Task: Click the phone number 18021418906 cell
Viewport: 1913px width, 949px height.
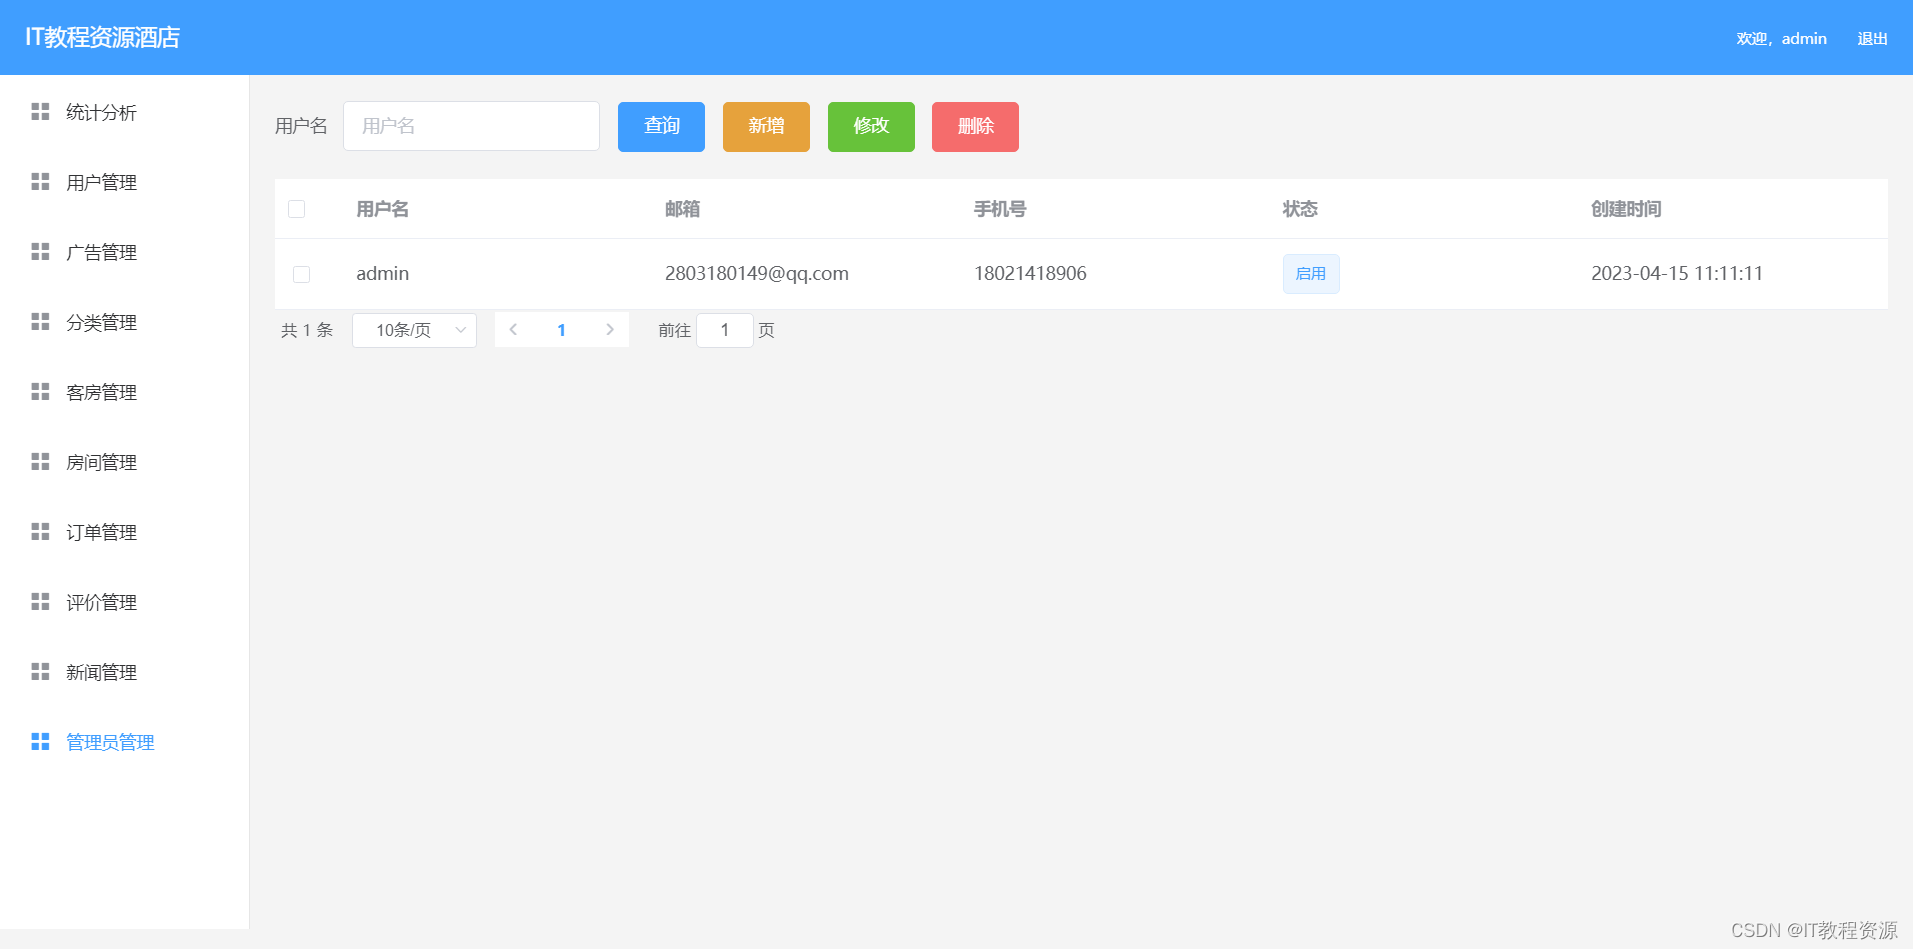Action: pyautogui.click(x=1030, y=273)
